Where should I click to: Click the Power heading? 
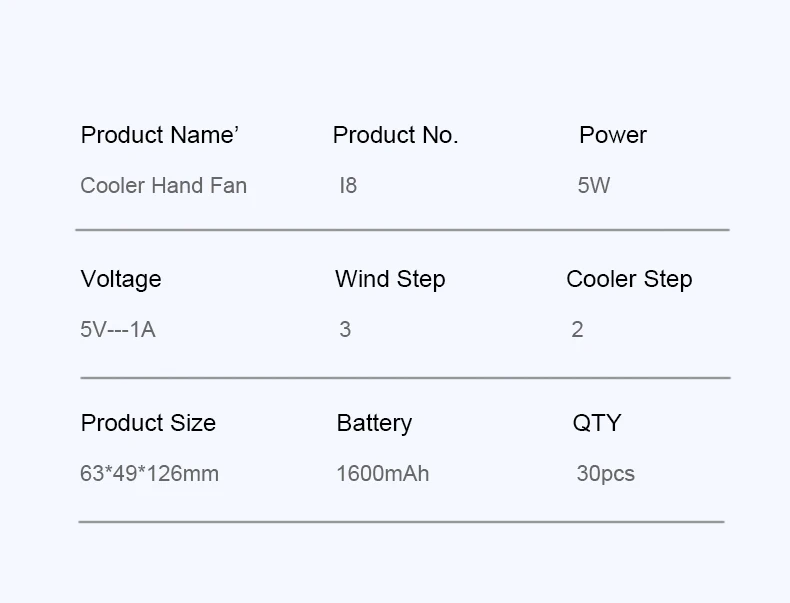pyautogui.click(x=613, y=135)
